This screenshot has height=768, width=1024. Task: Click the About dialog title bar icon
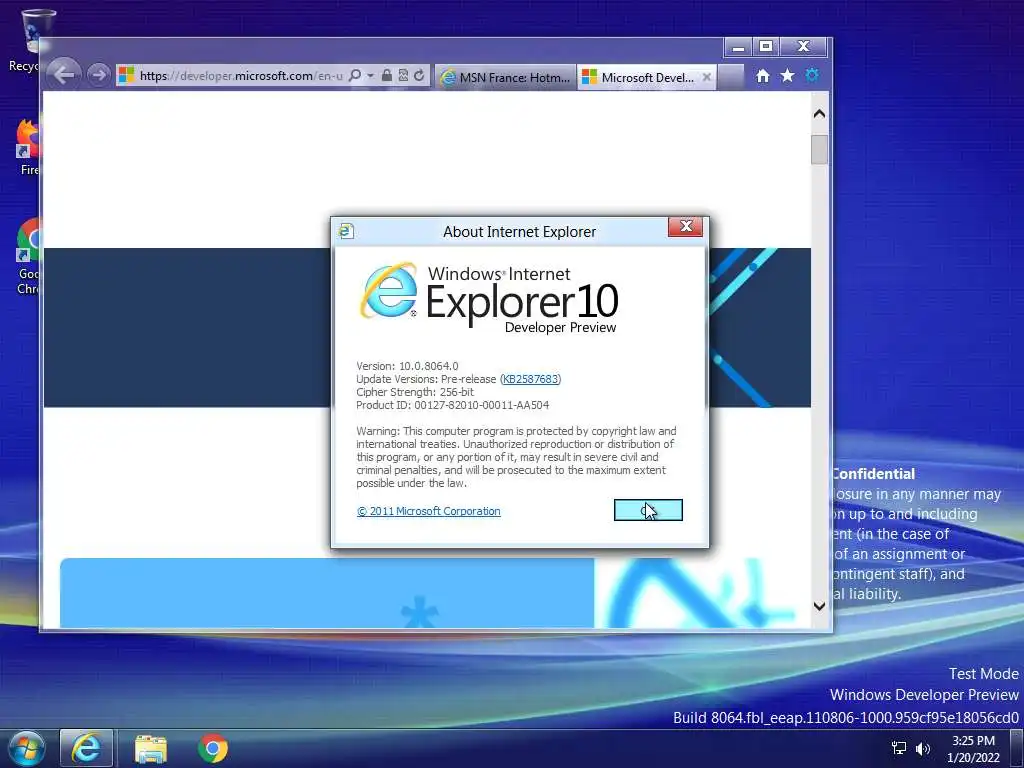coord(346,231)
